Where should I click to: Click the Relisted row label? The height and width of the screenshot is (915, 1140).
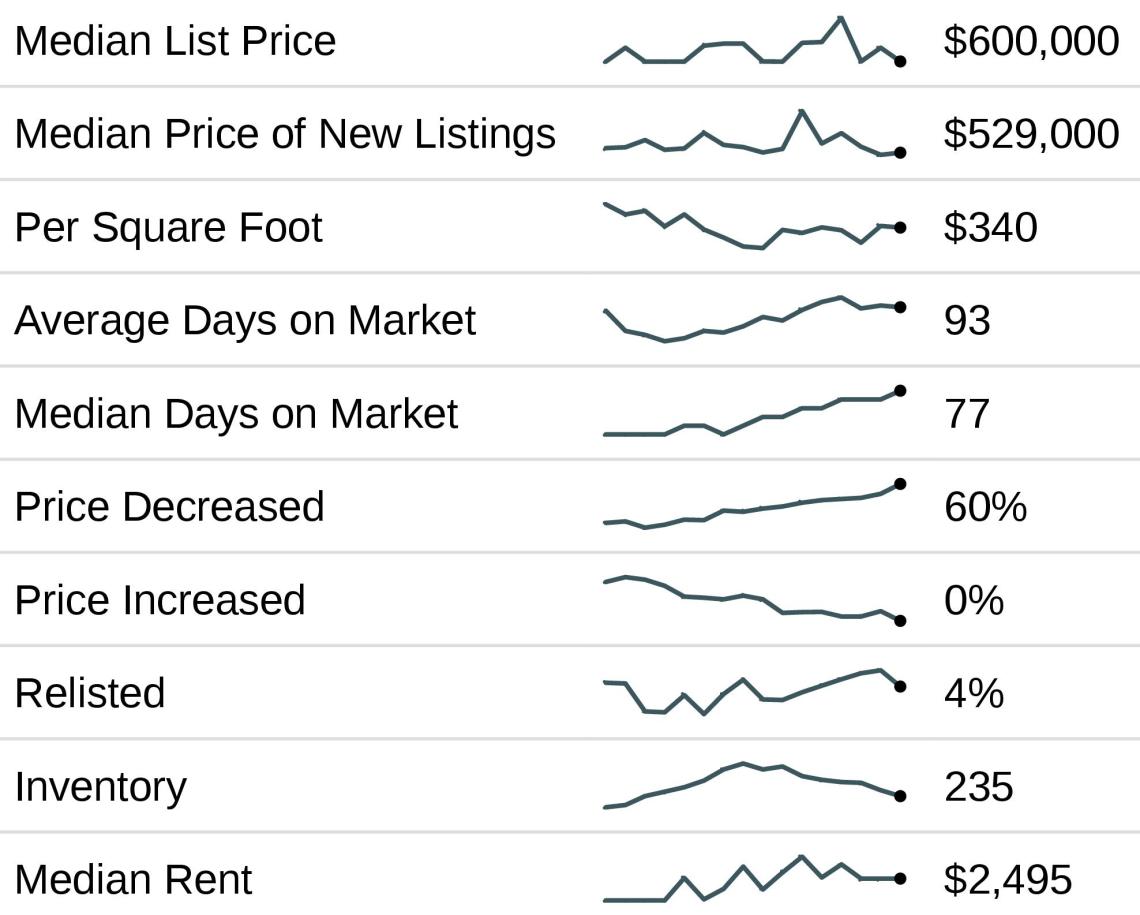coord(90,692)
